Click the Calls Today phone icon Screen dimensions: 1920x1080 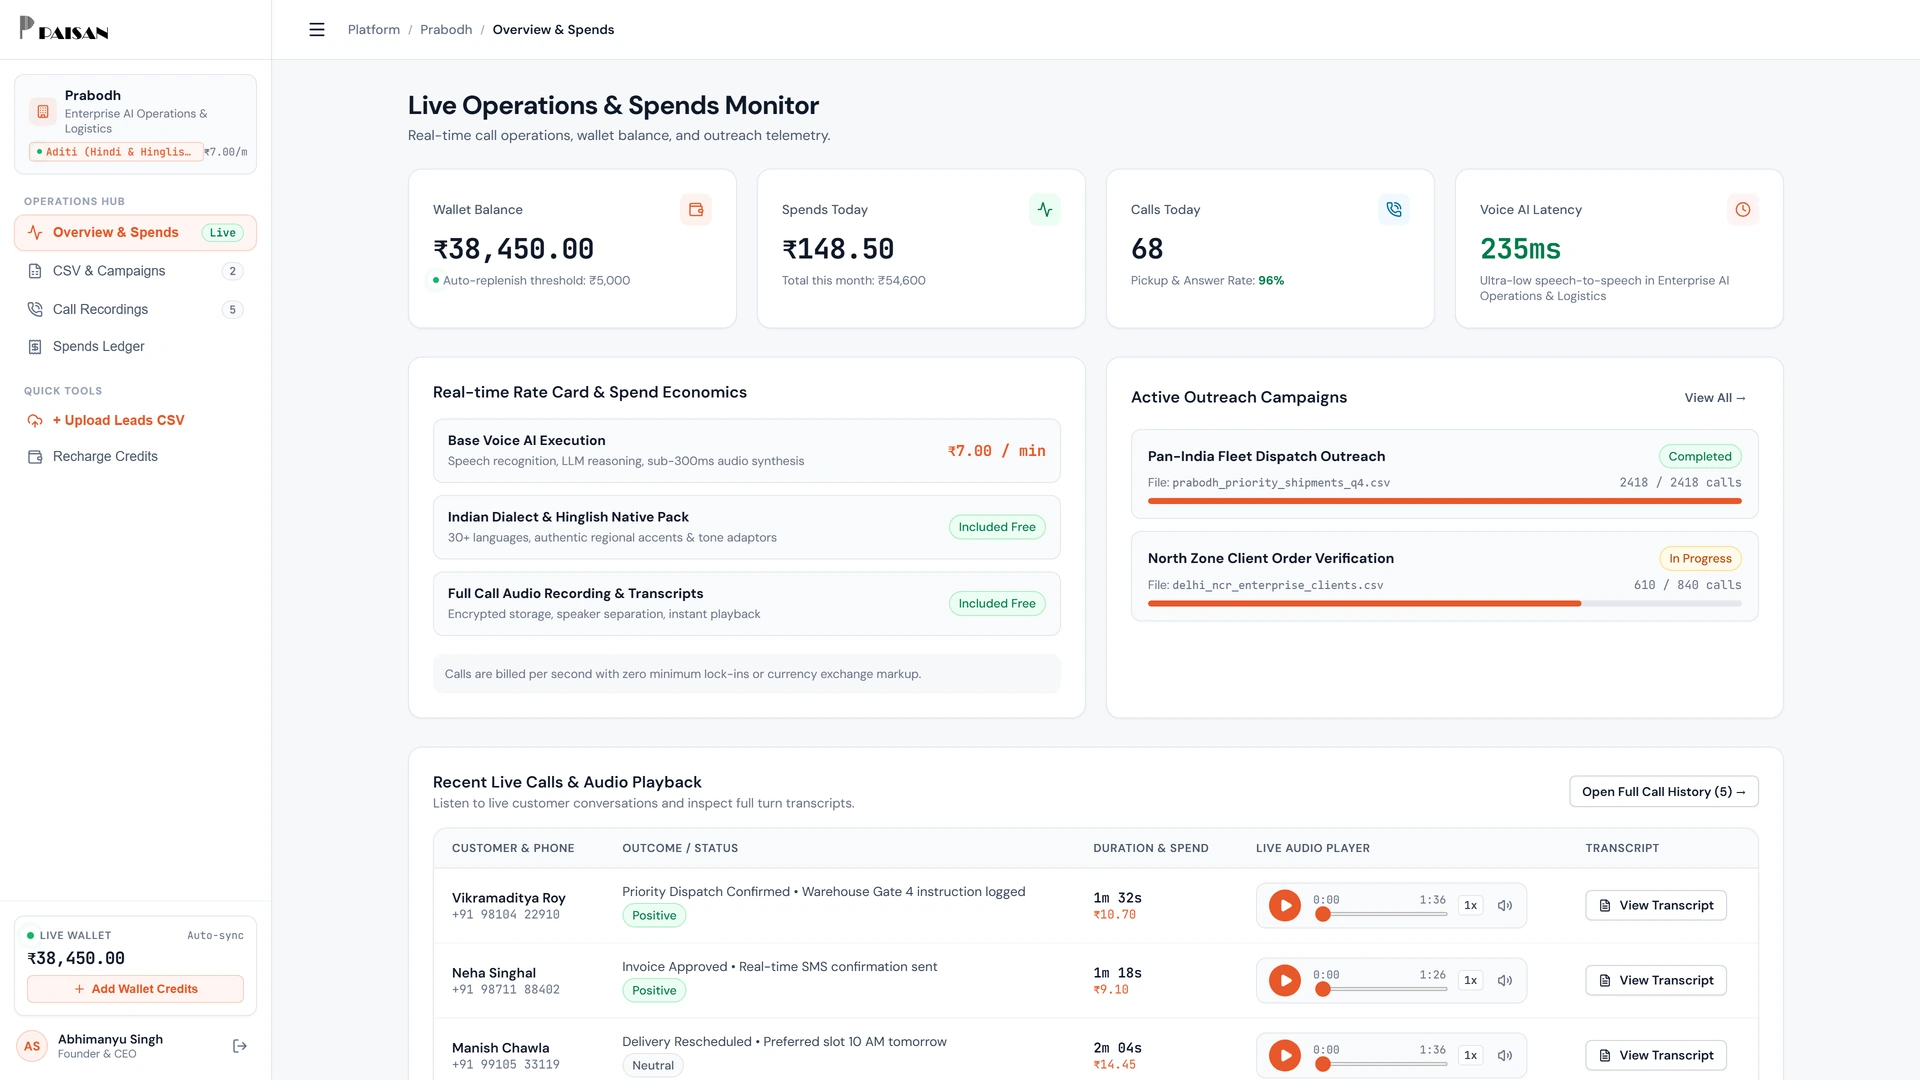1394,210
